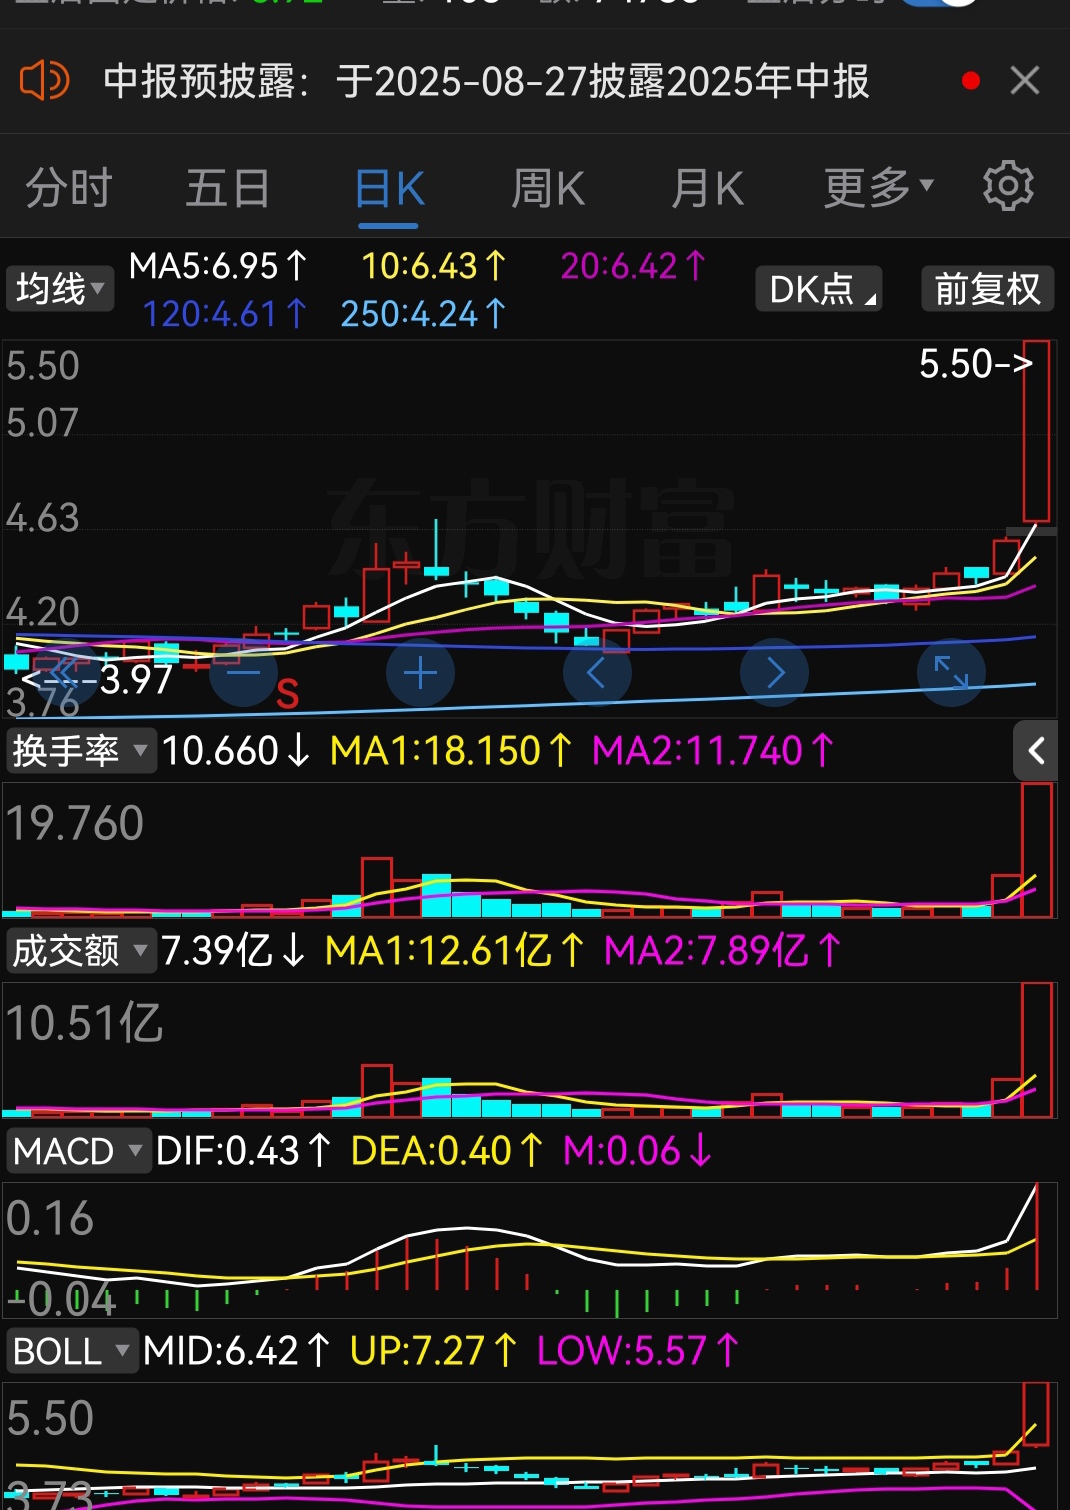The height and width of the screenshot is (1510, 1070).
Task: Switch to the 分时 tab
Action: tap(68, 188)
